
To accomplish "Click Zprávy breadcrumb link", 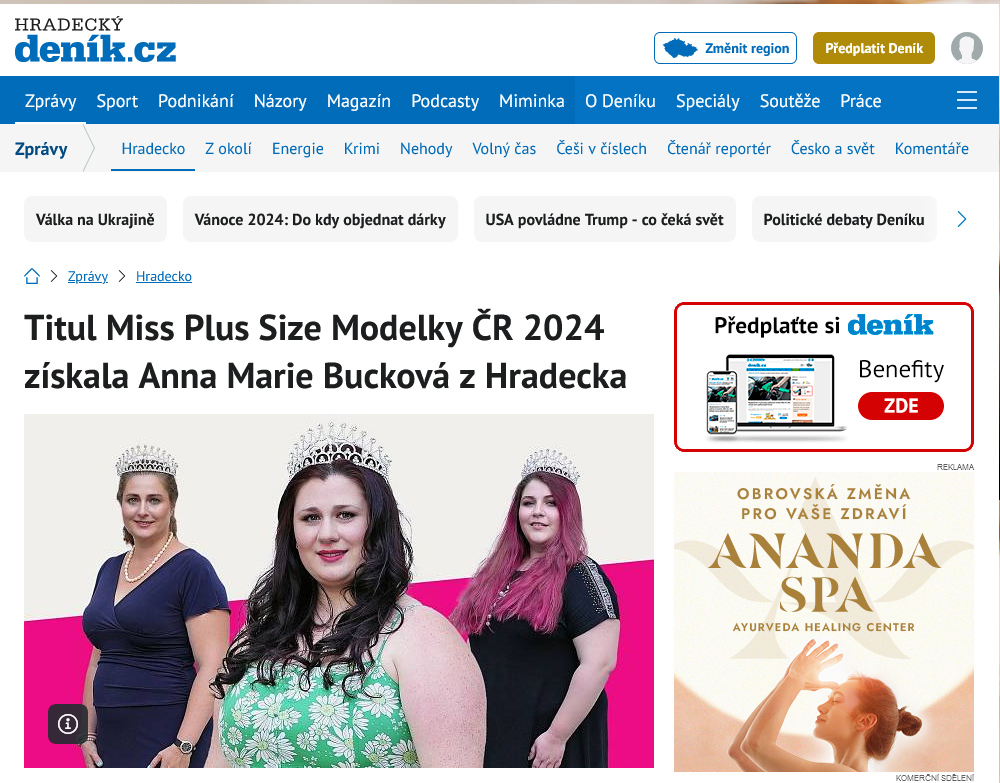I will pyautogui.click(x=88, y=276).
